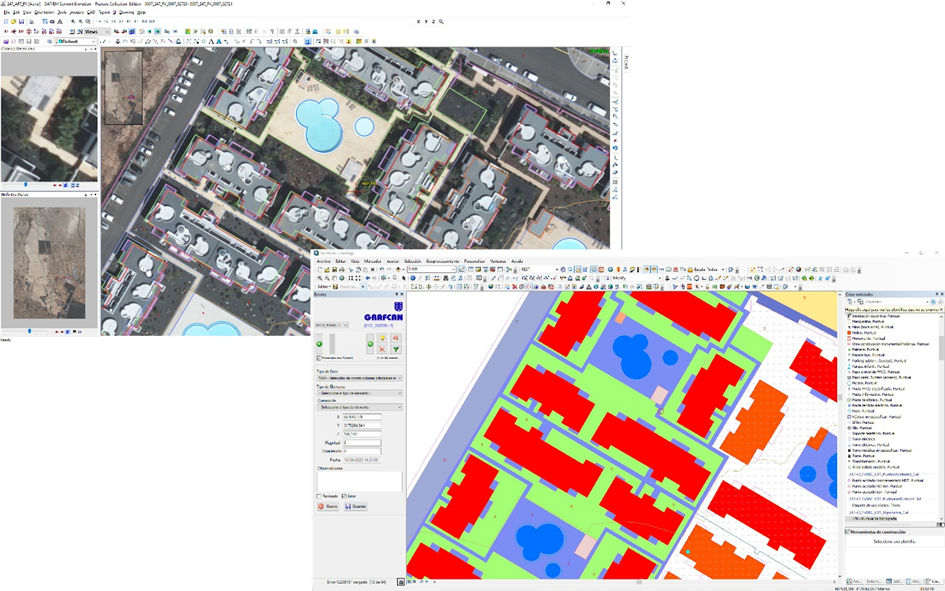
Task: Adjust slider under upper DAT/EM preview panel
Action: tap(25, 185)
